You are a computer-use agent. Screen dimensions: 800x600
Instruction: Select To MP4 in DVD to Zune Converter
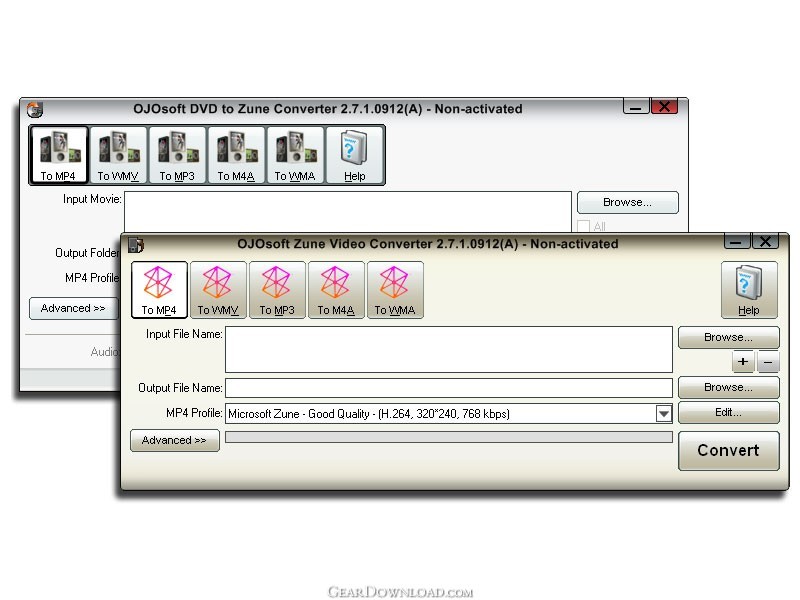[59, 155]
